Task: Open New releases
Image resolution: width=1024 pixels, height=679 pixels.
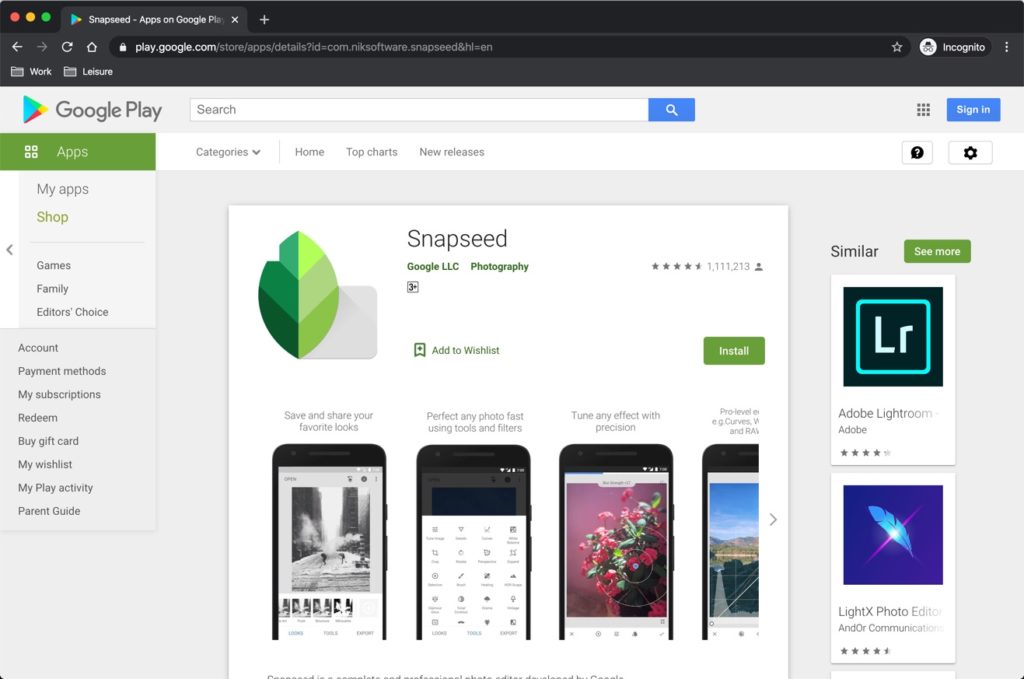Action: tap(452, 152)
